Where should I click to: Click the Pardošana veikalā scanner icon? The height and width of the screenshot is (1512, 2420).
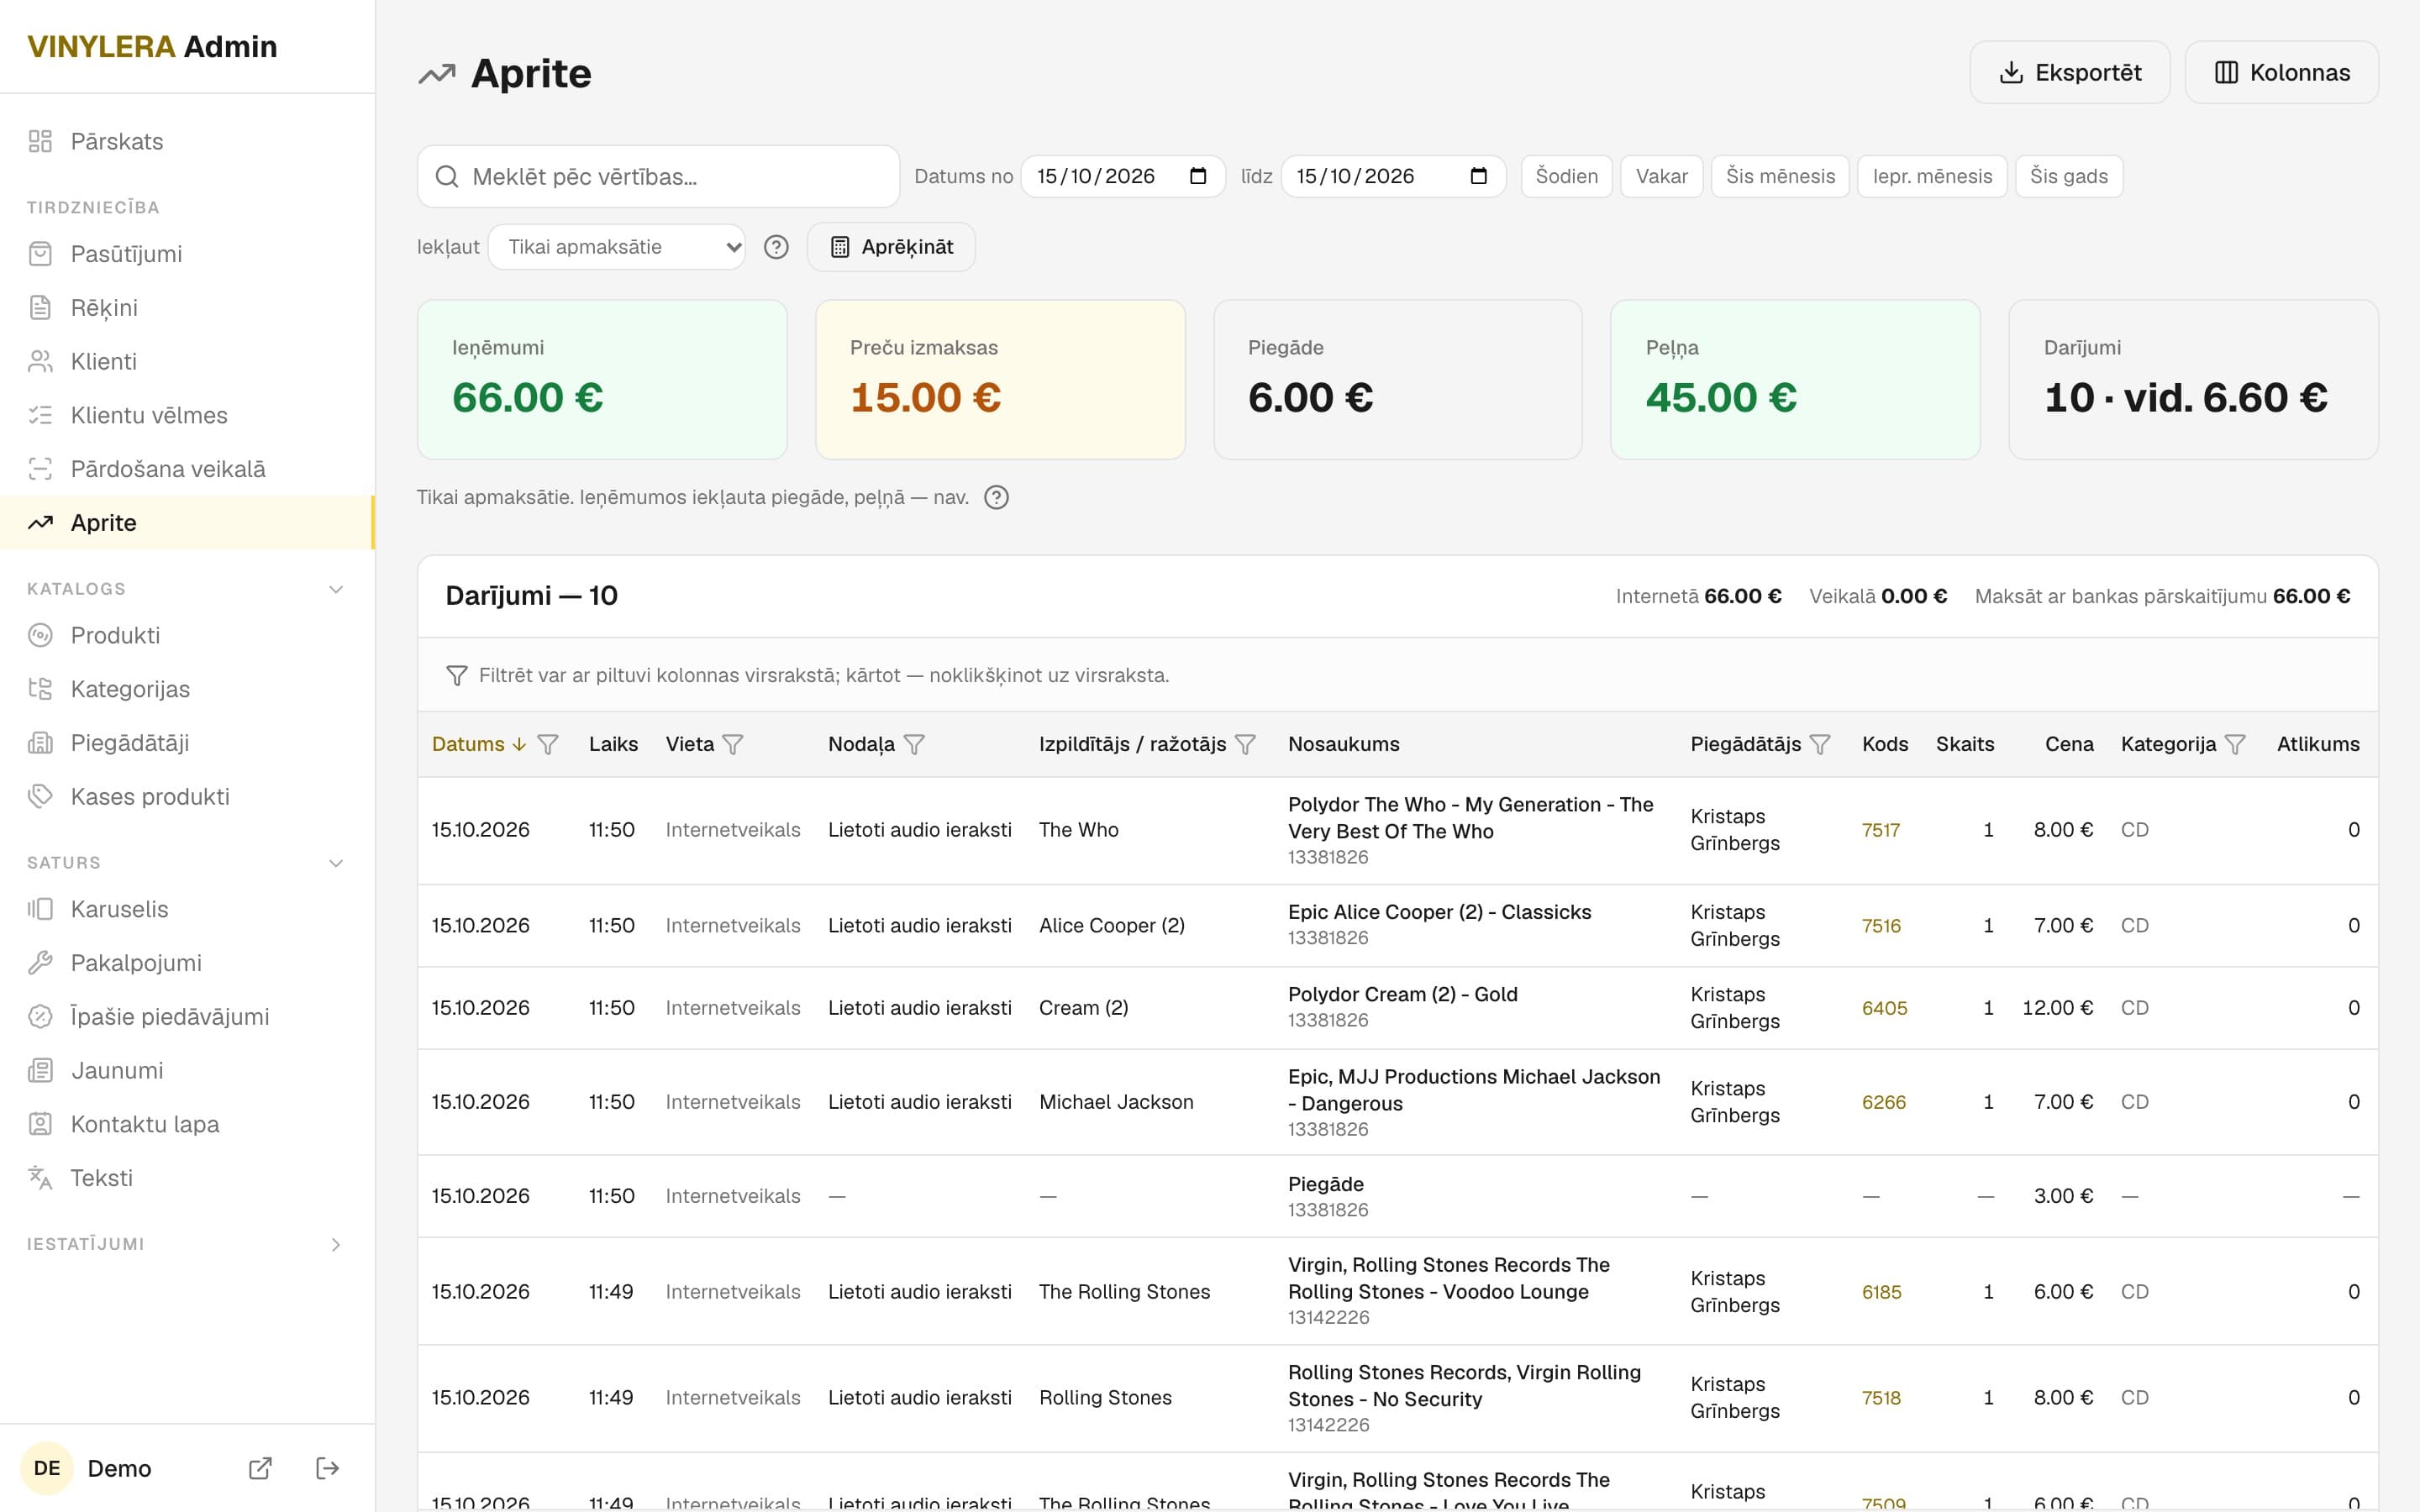coord(40,469)
